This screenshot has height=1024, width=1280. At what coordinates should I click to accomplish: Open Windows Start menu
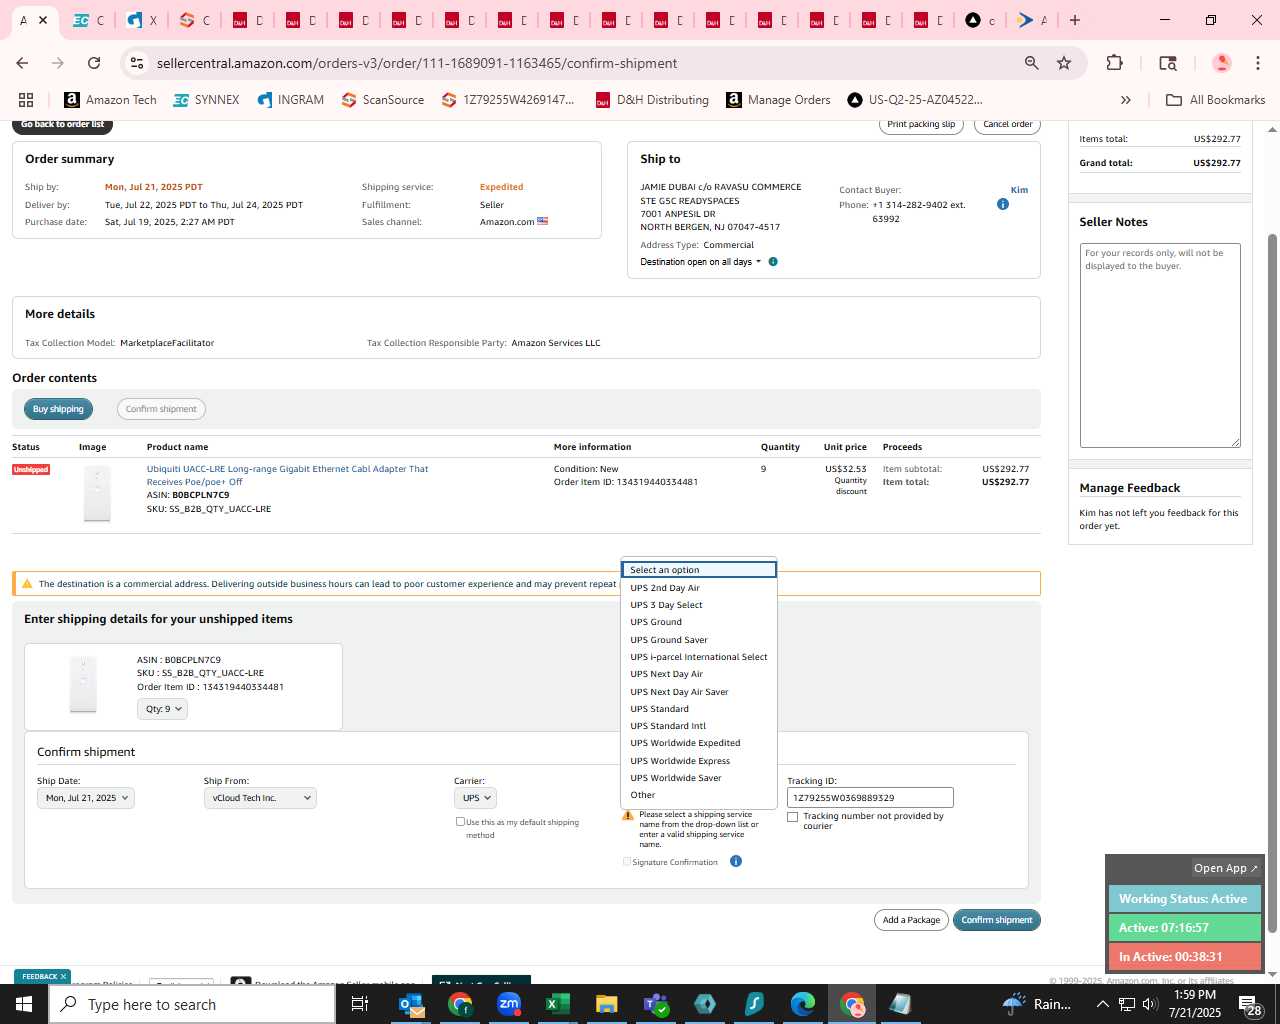click(24, 1004)
